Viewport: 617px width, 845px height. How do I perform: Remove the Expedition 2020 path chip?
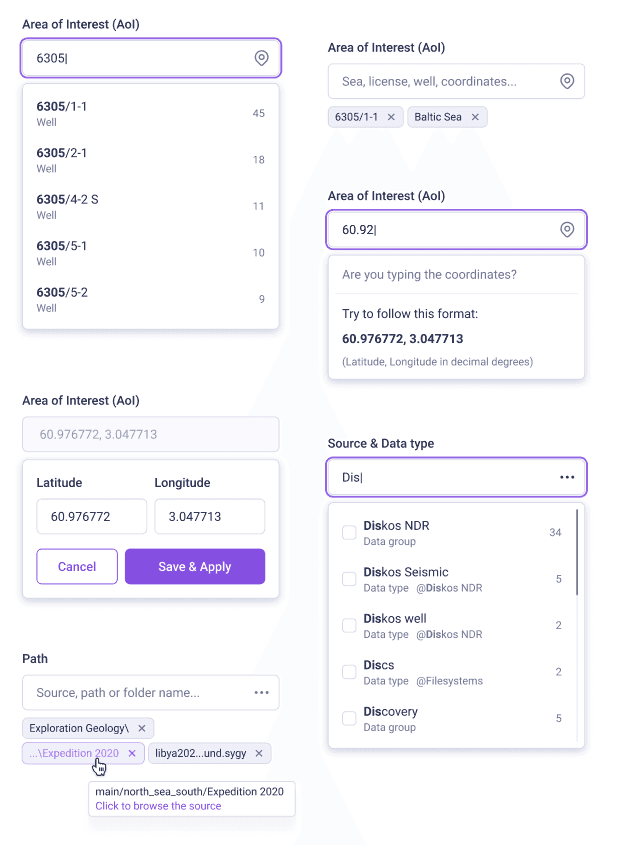132,753
